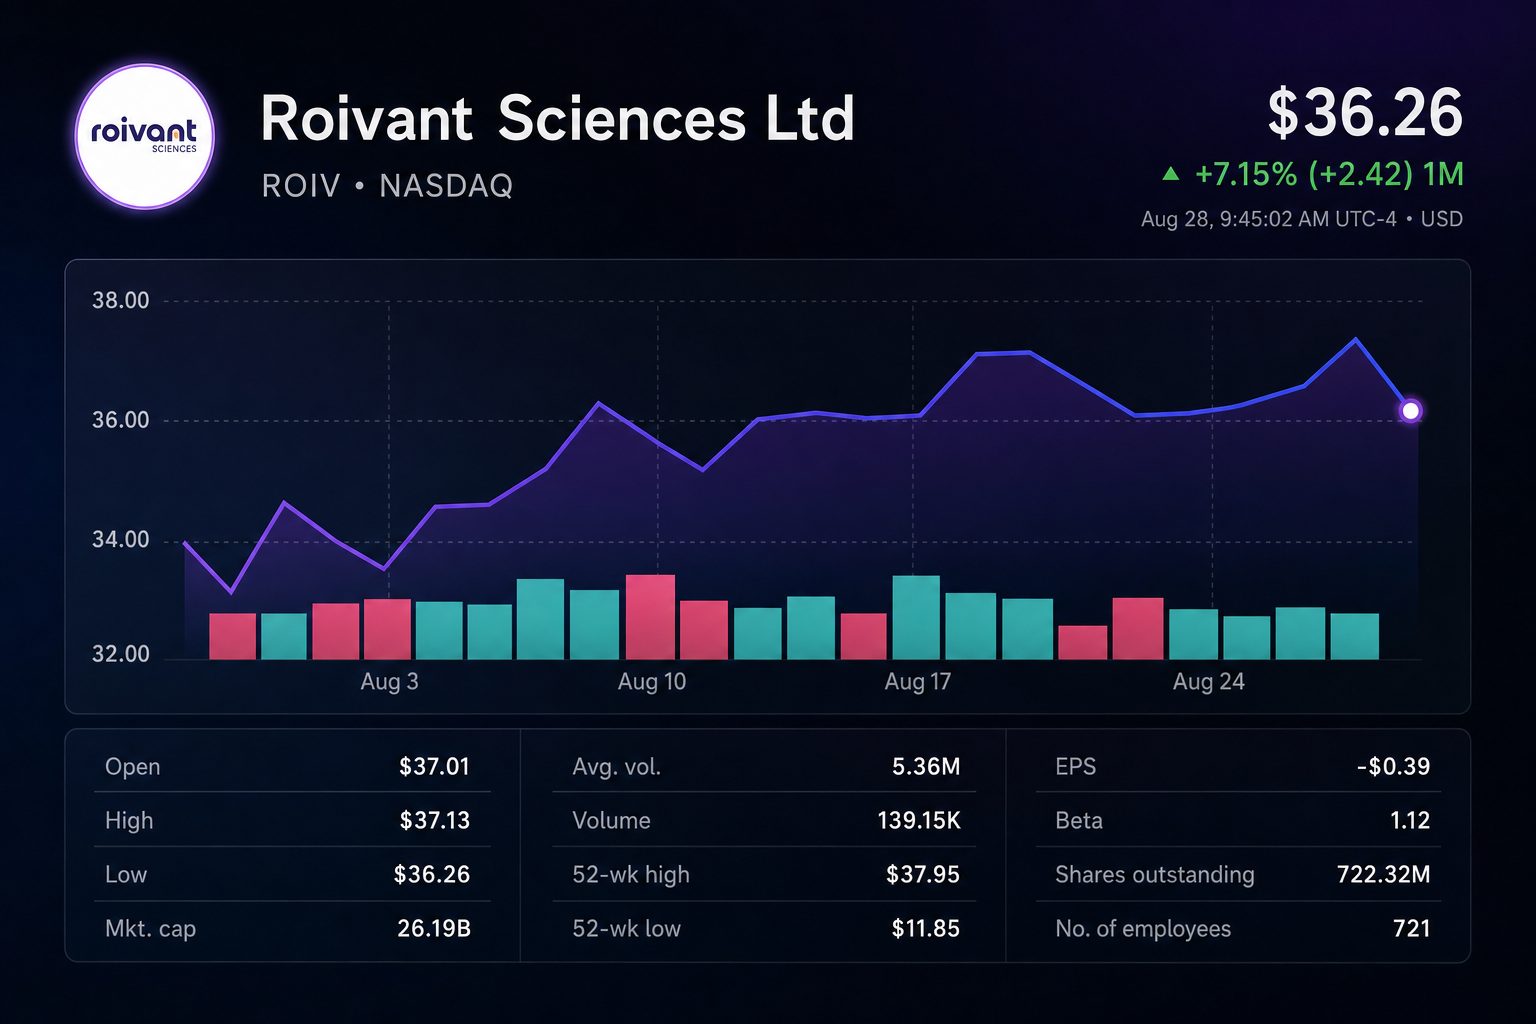Click the Aug 24 date label
The height and width of the screenshot is (1024, 1536).
[x=1208, y=682]
